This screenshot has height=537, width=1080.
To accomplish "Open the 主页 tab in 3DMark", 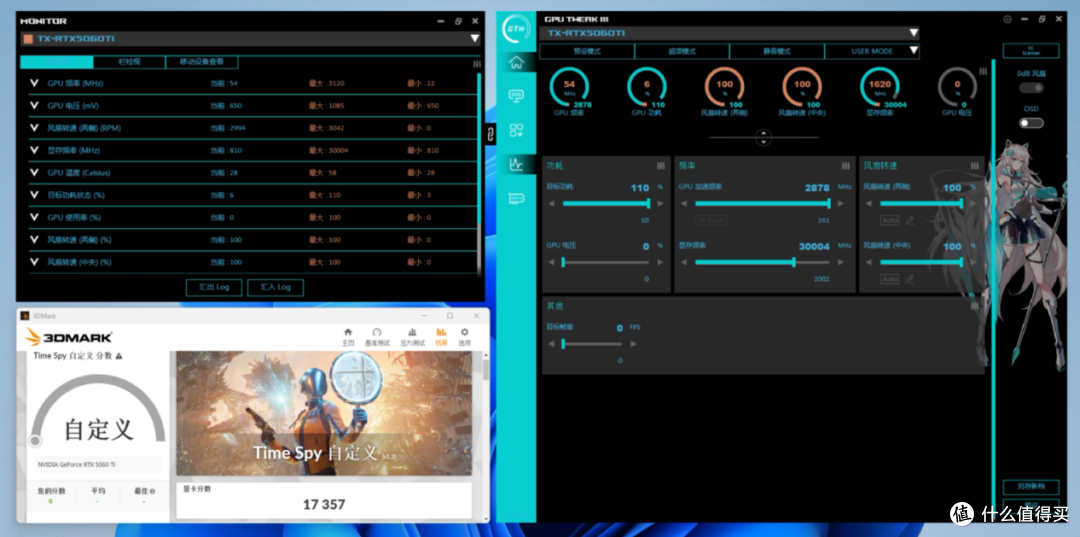I will 348,337.
